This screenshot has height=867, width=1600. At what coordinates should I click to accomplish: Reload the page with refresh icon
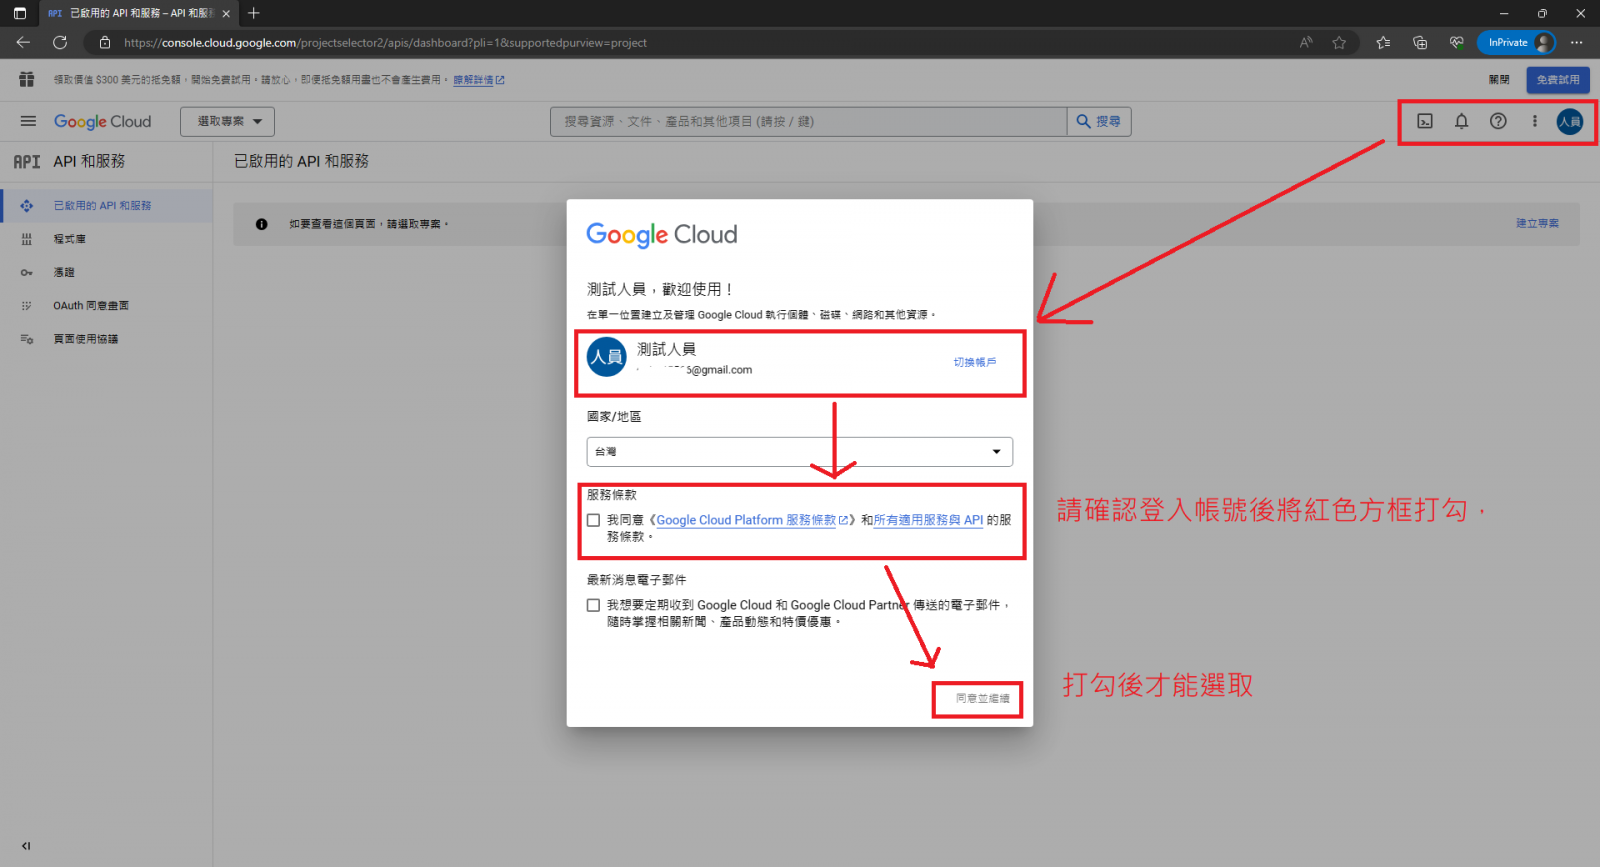(60, 42)
